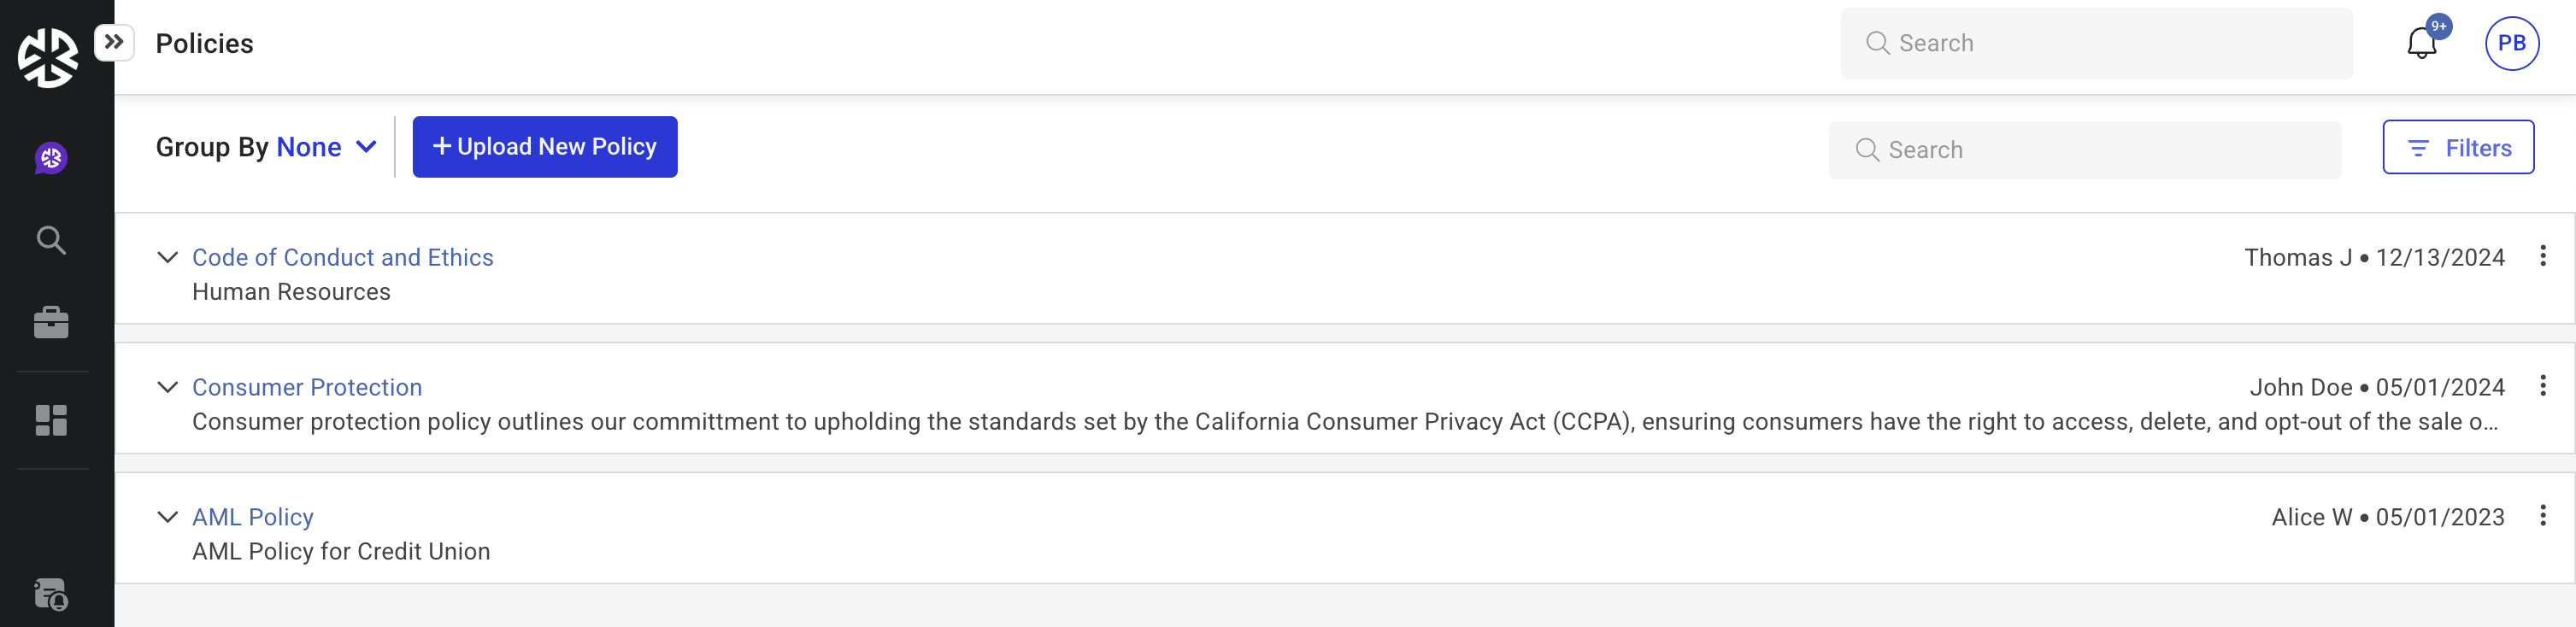
Task: Open the Filters button
Action: (x=2457, y=148)
